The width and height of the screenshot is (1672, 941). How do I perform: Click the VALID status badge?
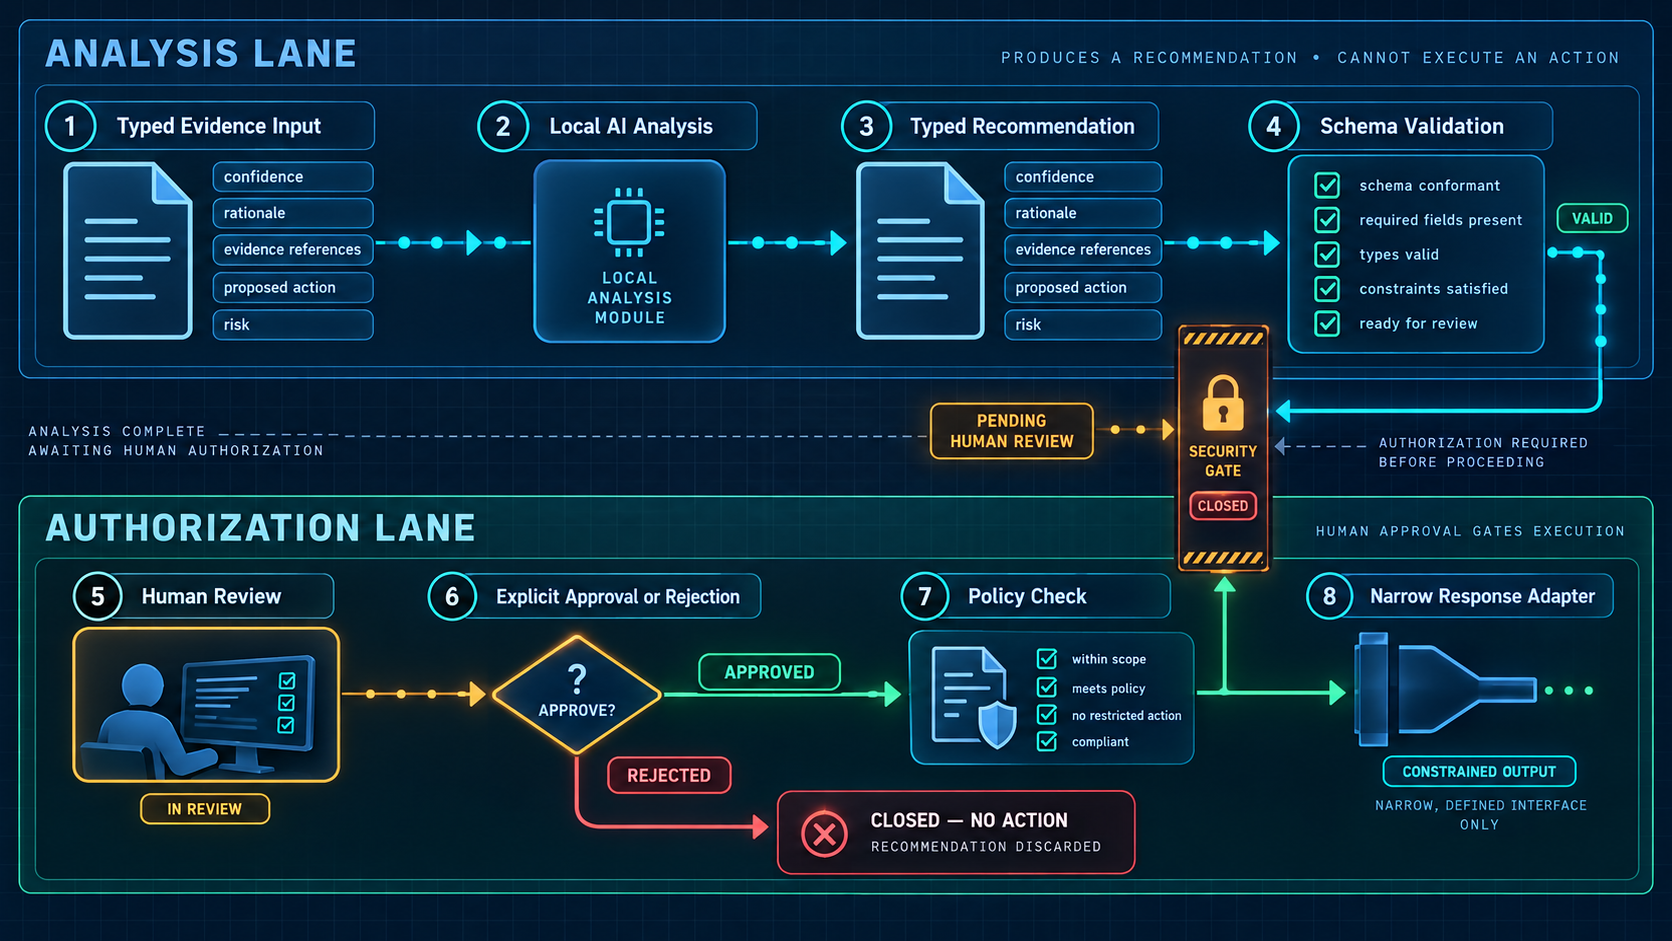[x=1592, y=218]
